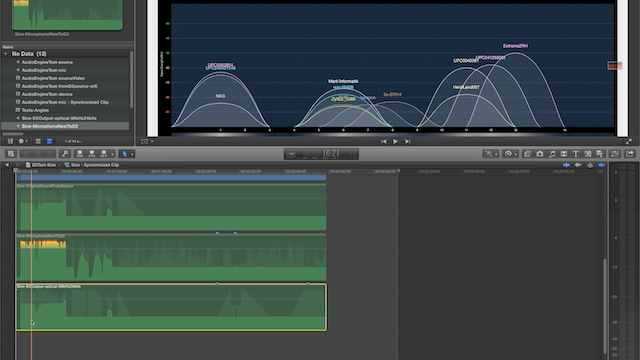Click the share export icon in toolbar
This screenshot has width=640, height=360.
click(629, 154)
